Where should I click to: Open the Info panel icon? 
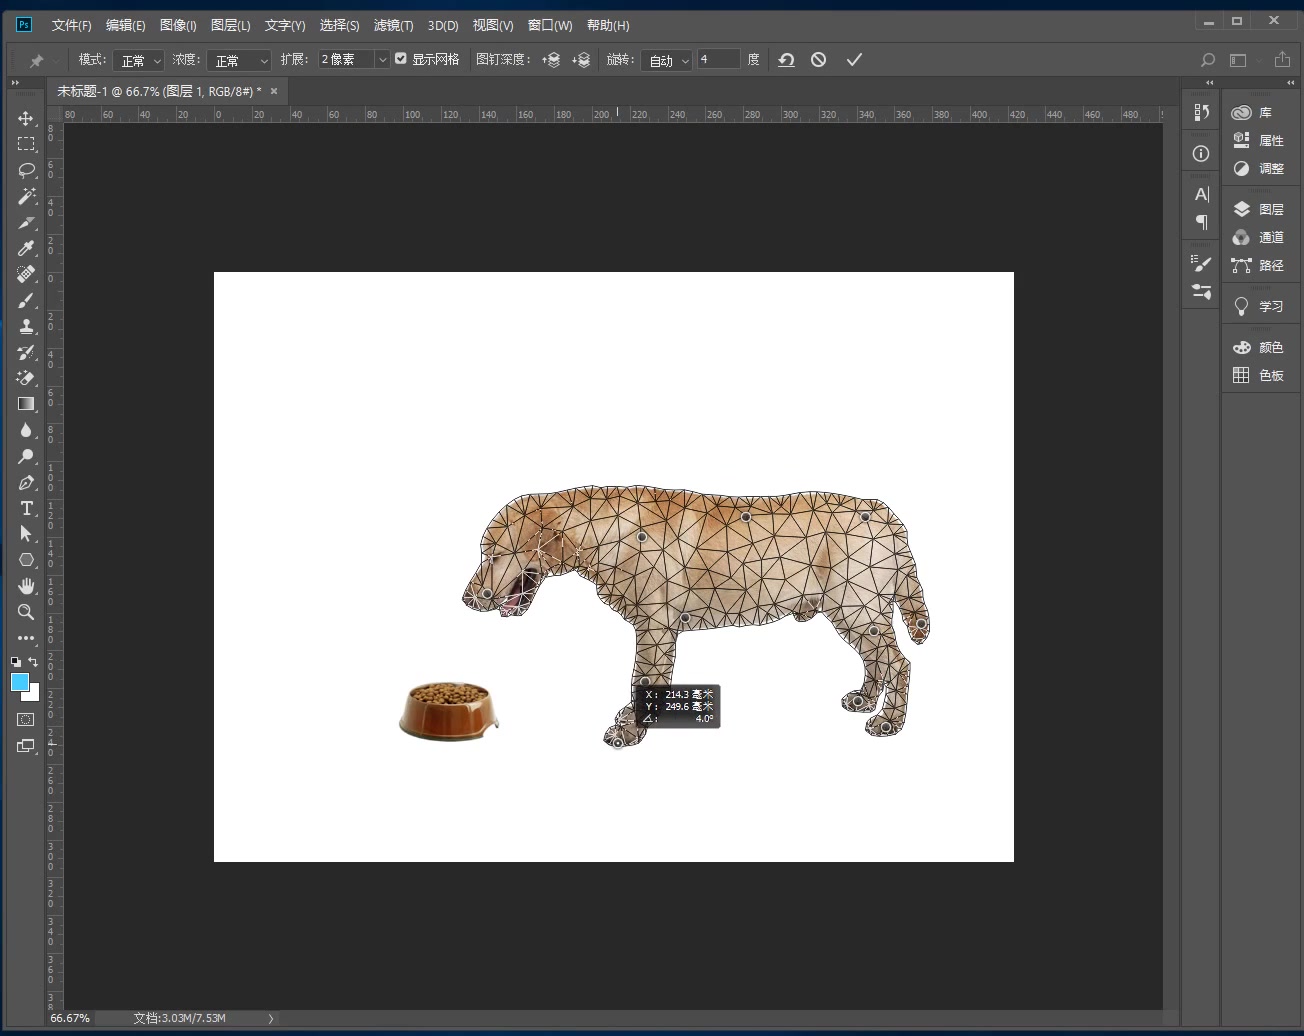coord(1201,153)
